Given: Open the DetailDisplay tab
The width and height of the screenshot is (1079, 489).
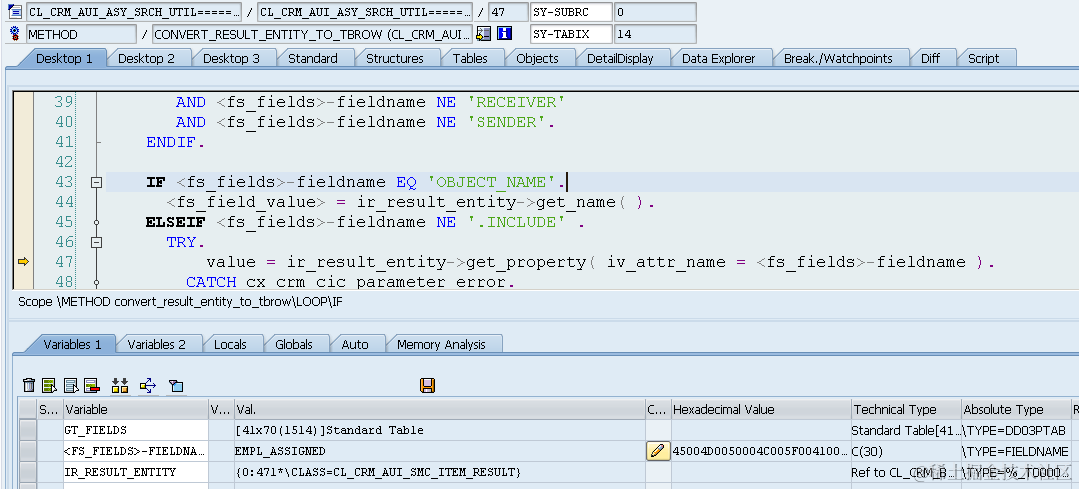Looking at the screenshot, I should point(620,58).
